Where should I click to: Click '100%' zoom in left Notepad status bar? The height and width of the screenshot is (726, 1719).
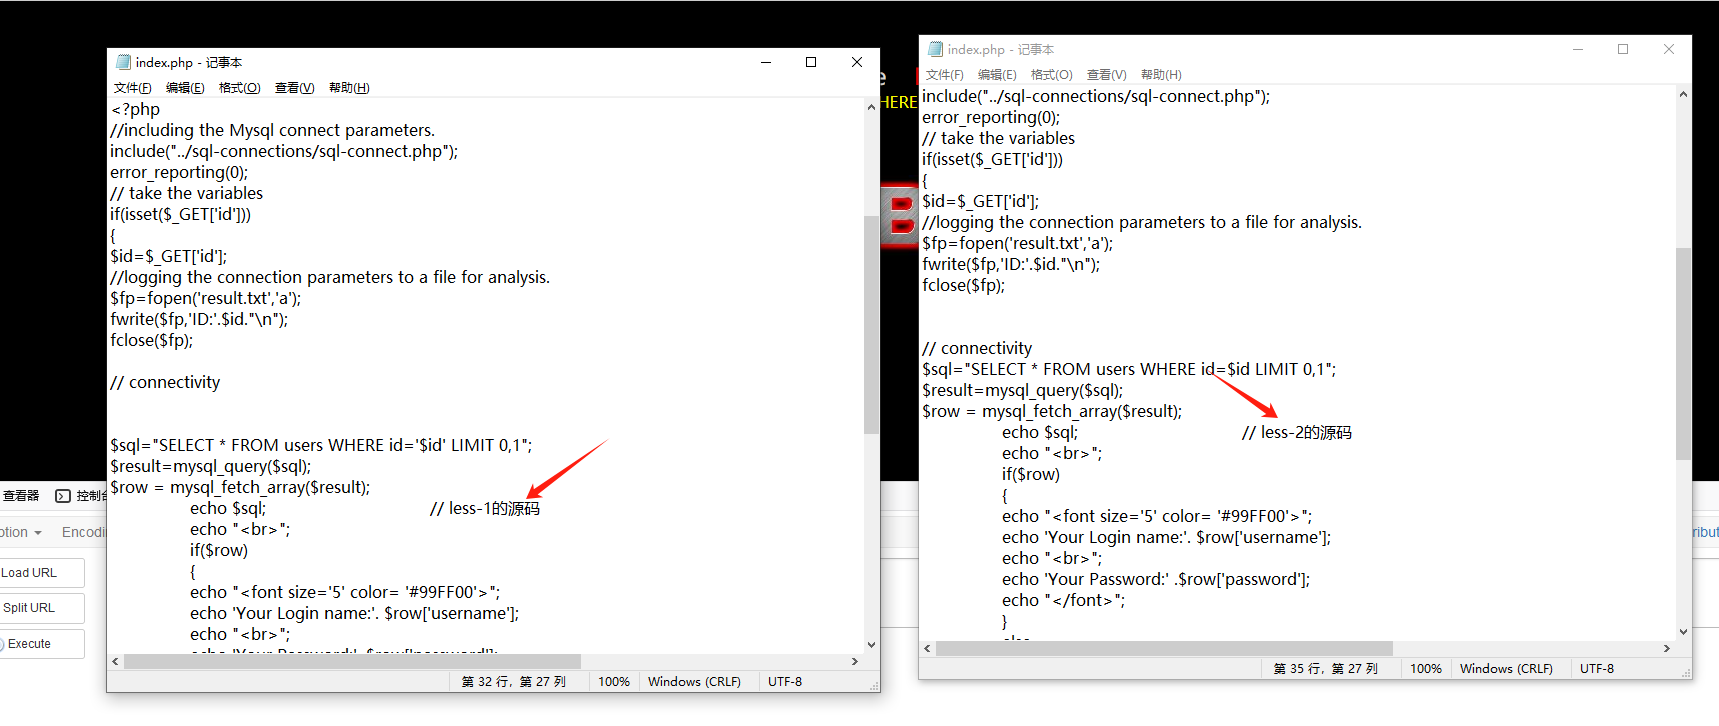click(x=614, y=682)
